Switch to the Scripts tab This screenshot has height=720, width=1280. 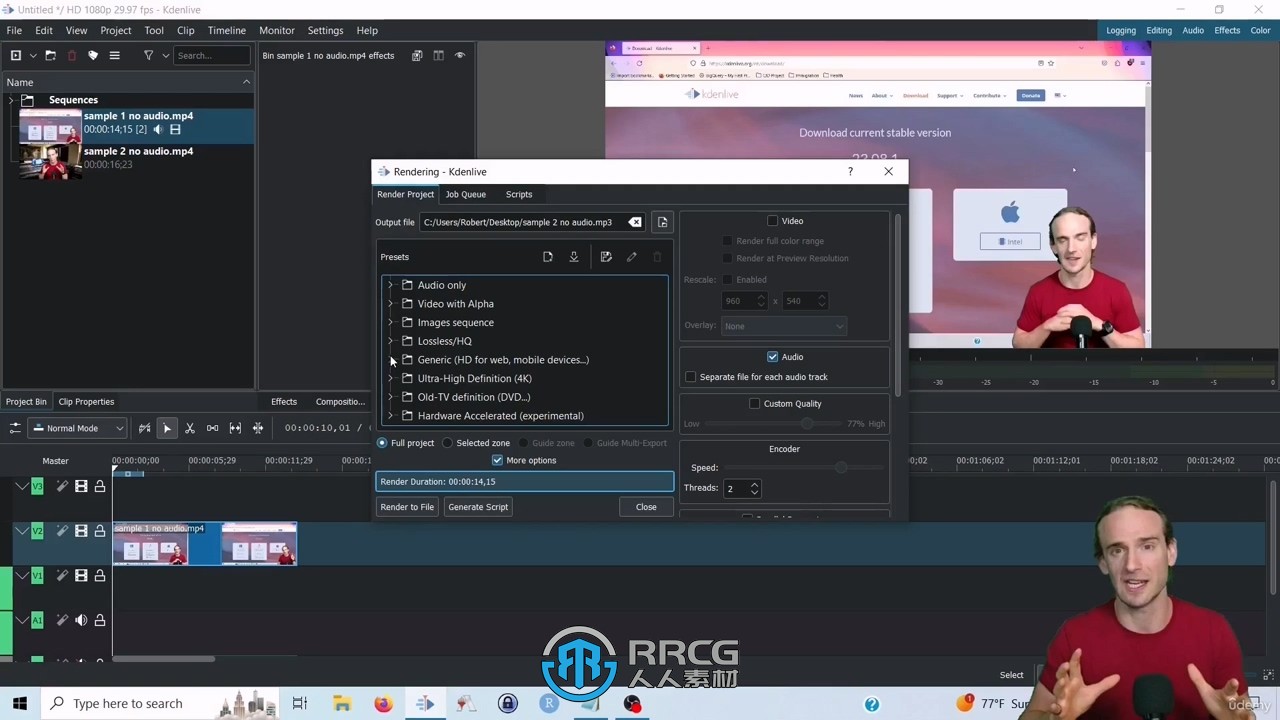pyautogui.click(x=519, y=194)
